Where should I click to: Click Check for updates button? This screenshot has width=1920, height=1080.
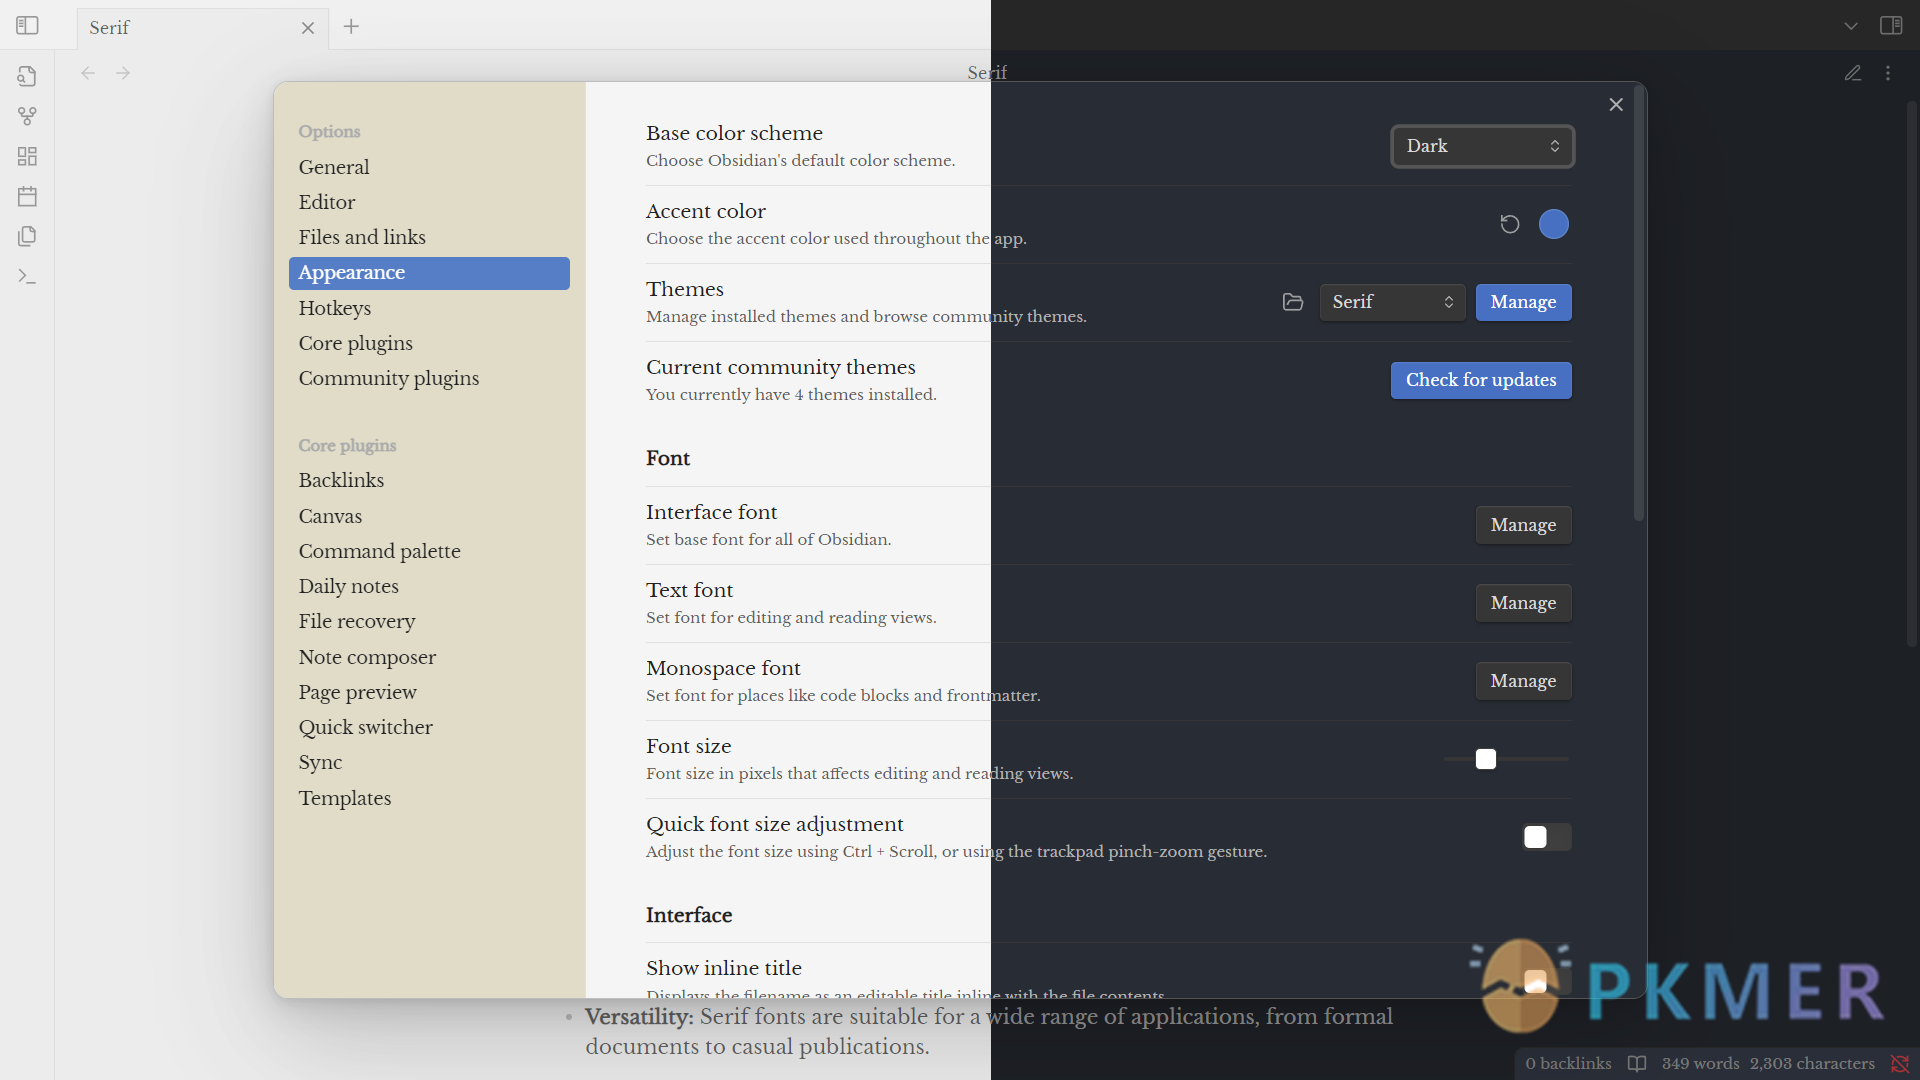[1481, 380]
